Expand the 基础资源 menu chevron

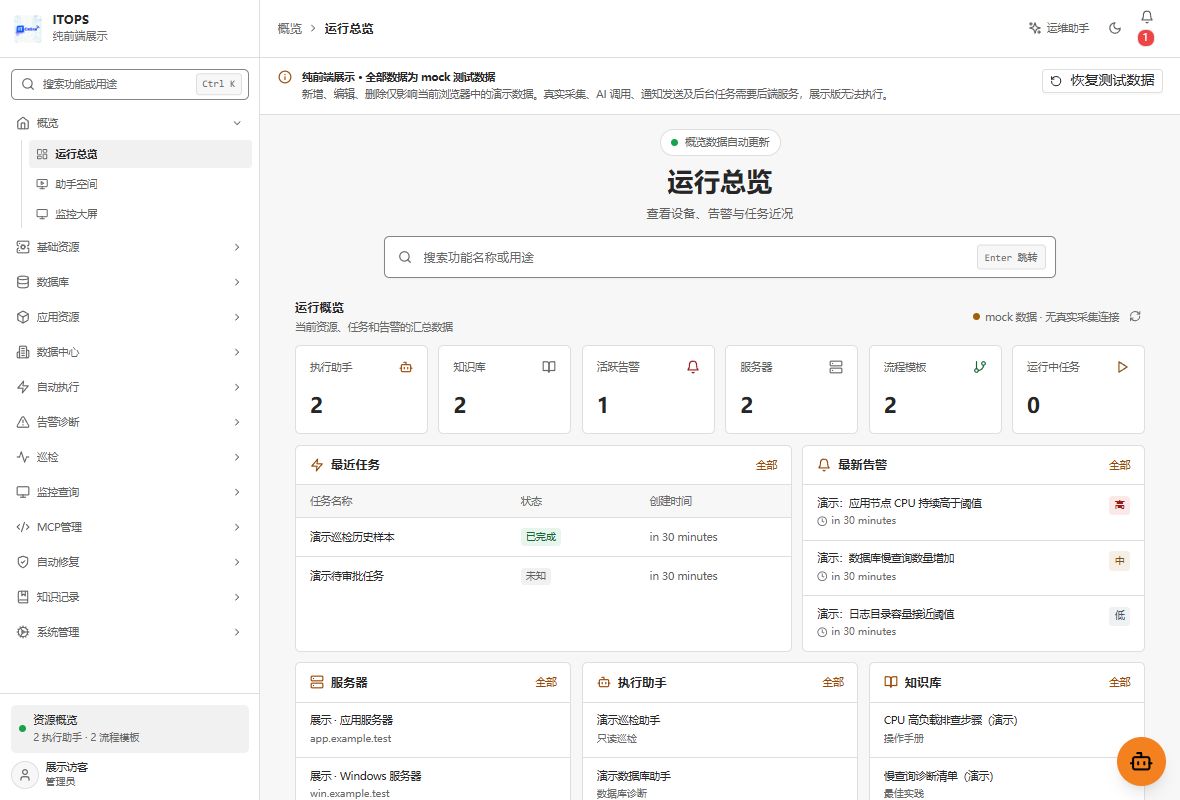237,247
